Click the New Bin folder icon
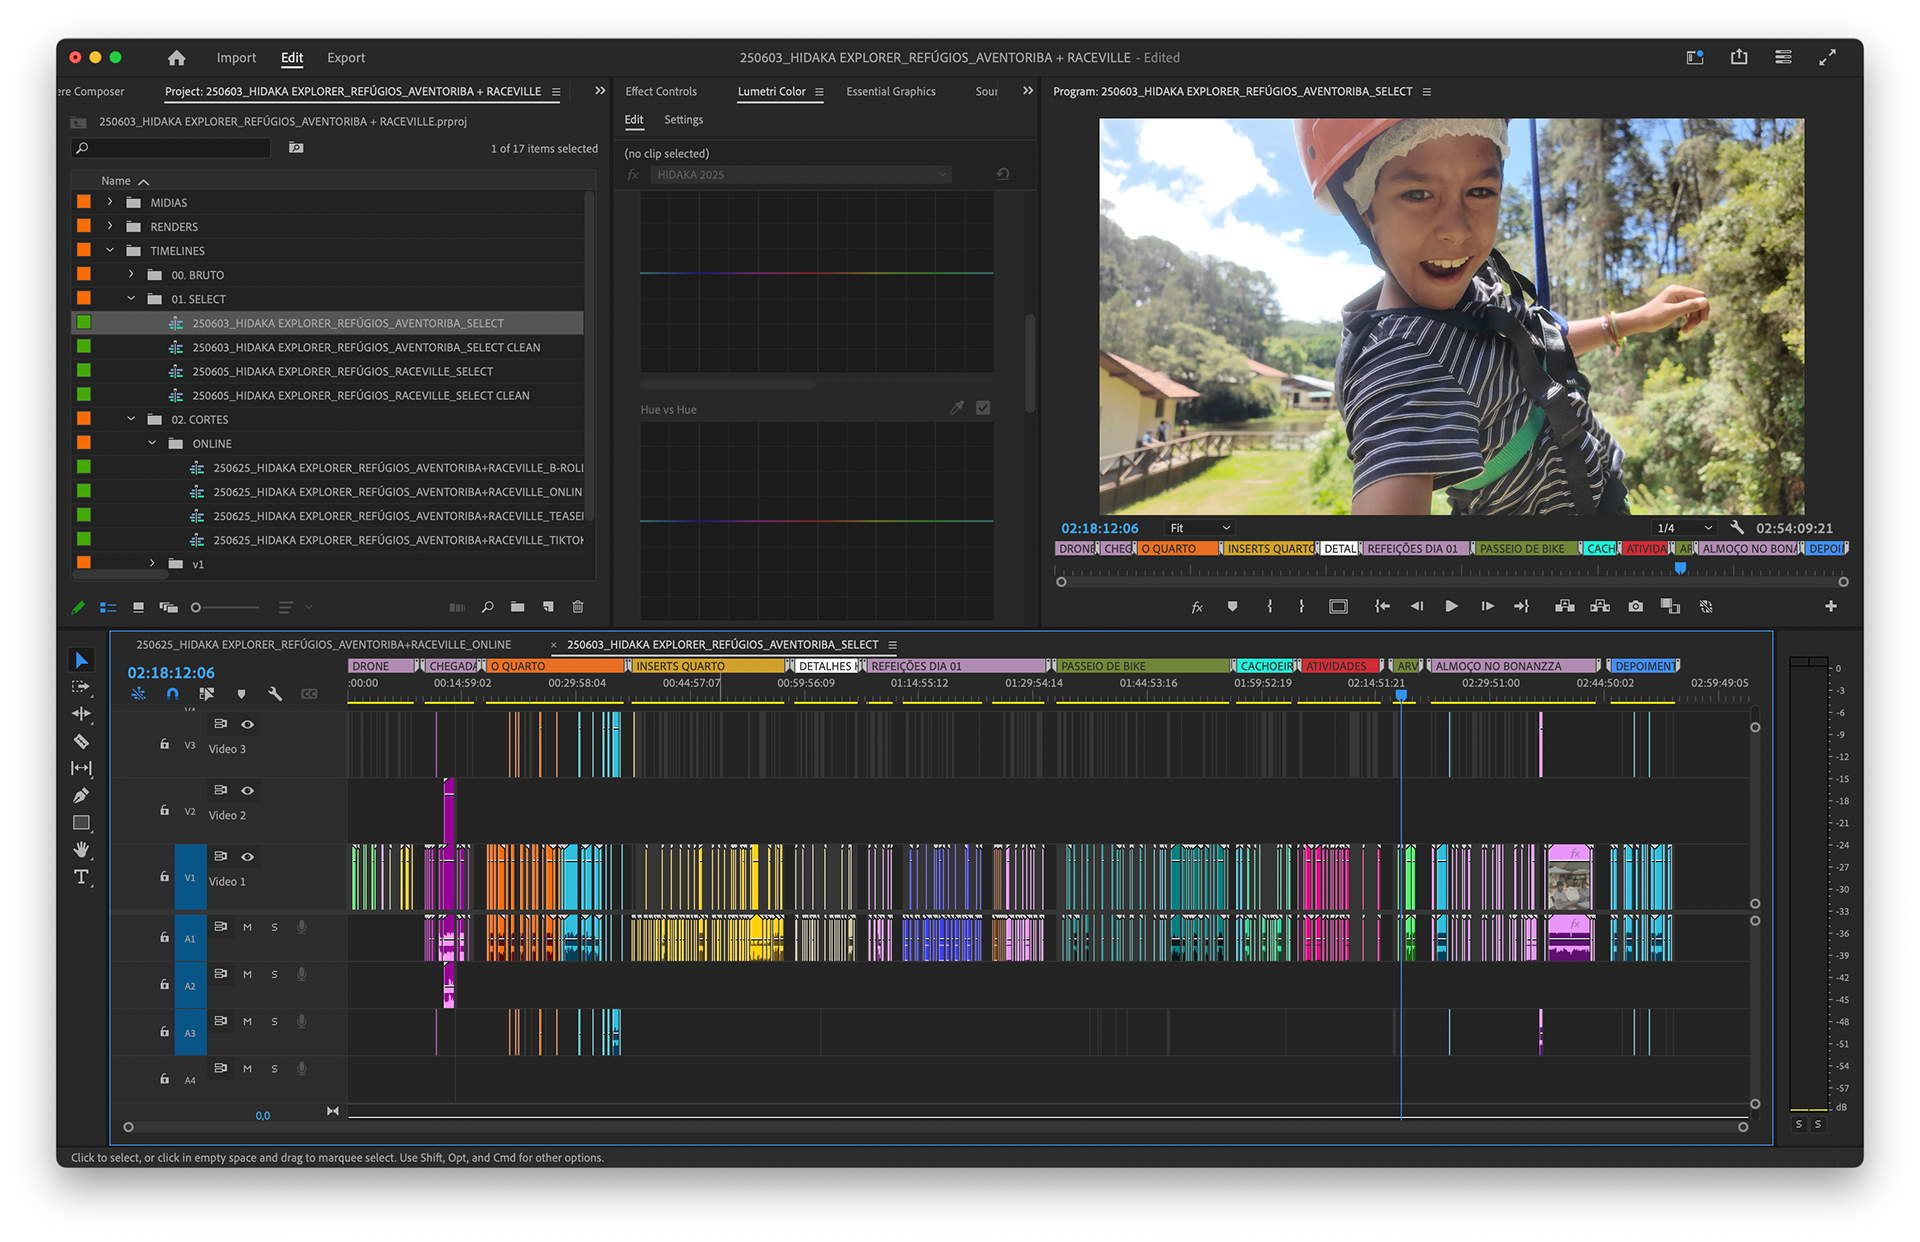This screenshot has height=1242, width=1920. [x=517, y=607]
